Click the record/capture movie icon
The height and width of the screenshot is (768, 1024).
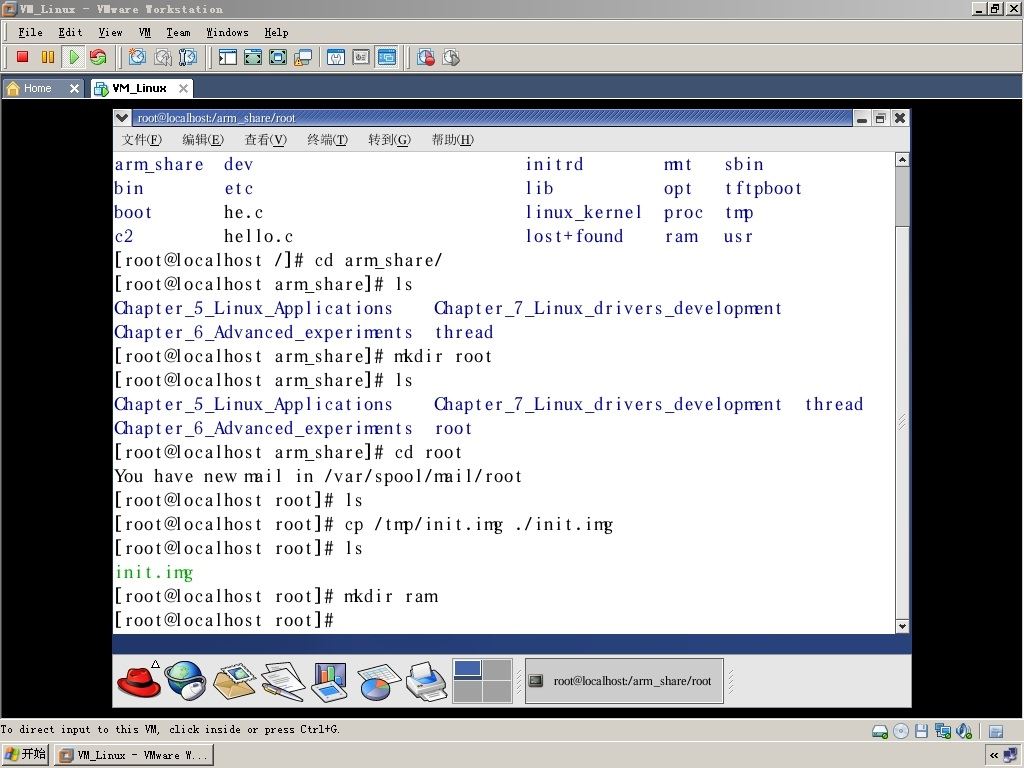pyautogui.click(x=426, y=57)
